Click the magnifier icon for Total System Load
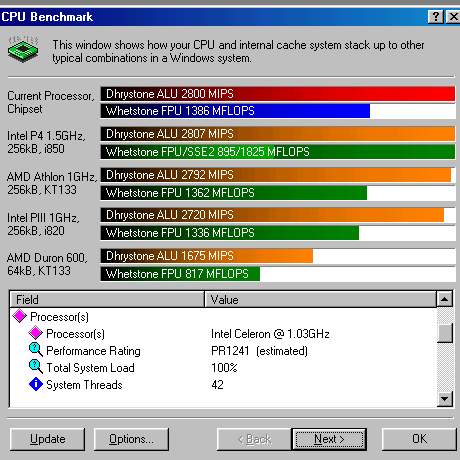This screenshot has height=460, width=460. pos(35,367)
